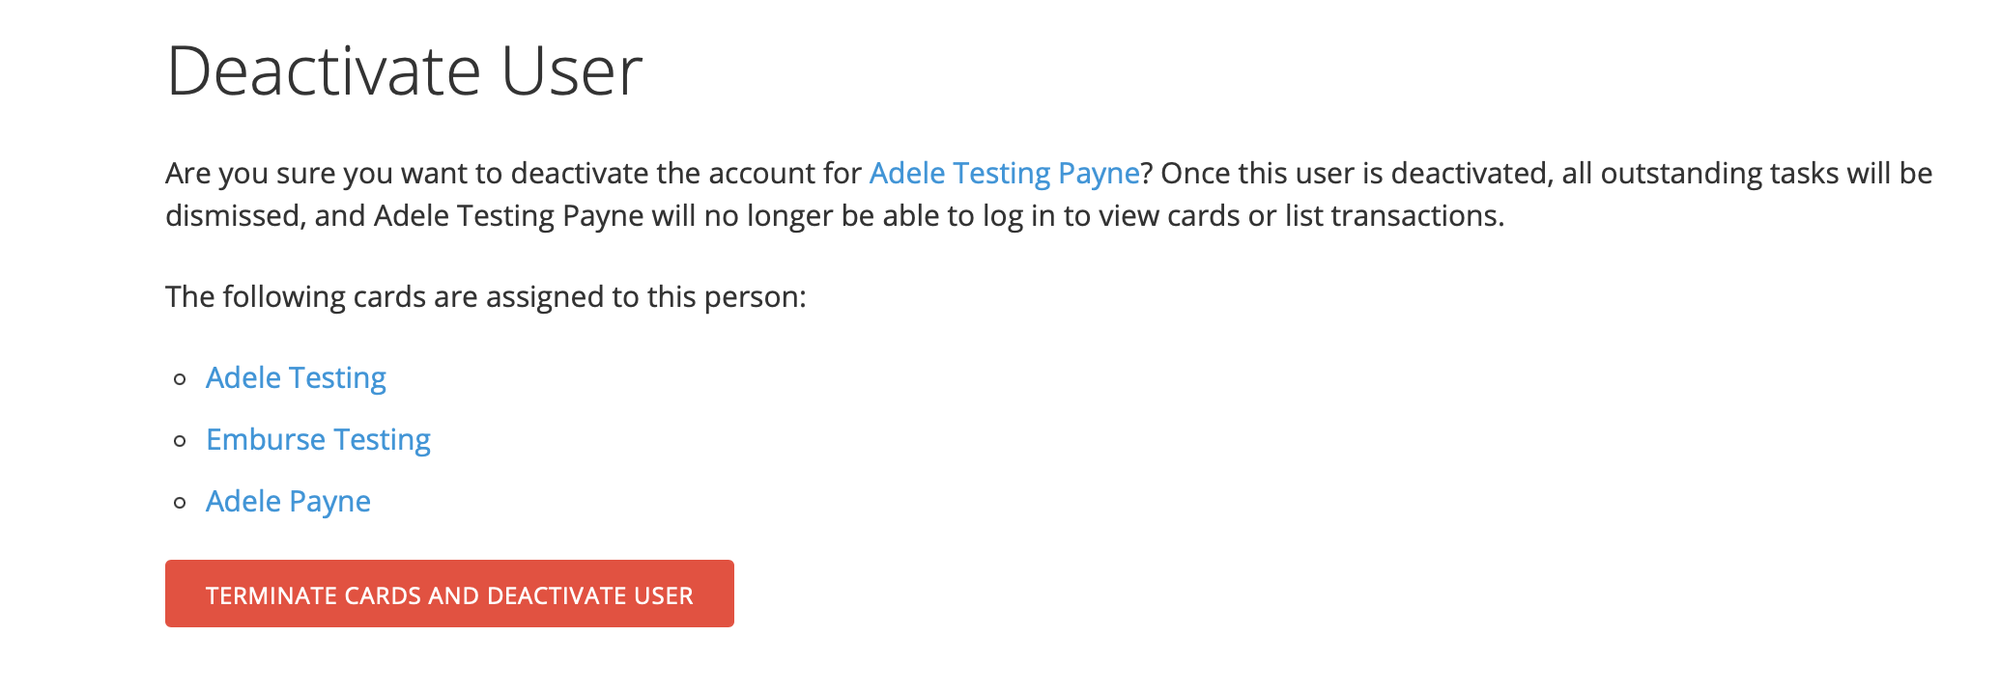The image size is (2000, 691).
Task: Click the bullet beside Adele Payne
Action: coord(179,502)
